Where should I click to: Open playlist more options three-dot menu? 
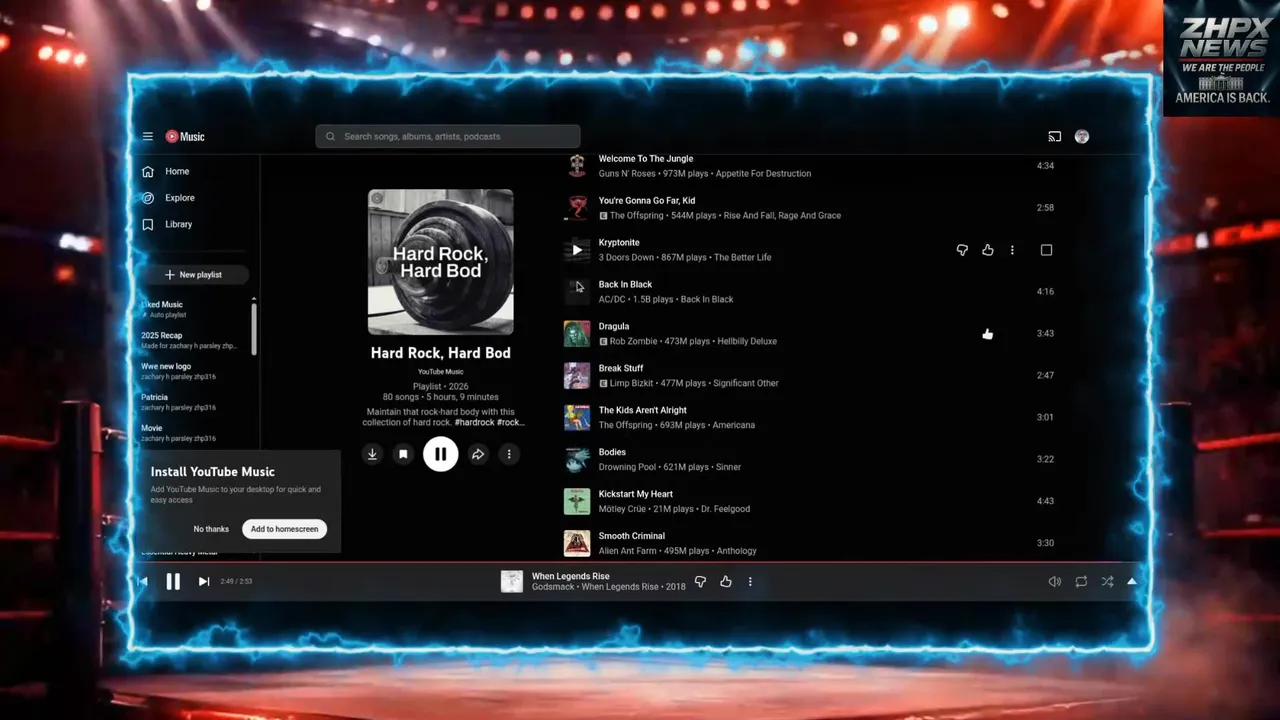click(509, 454)
